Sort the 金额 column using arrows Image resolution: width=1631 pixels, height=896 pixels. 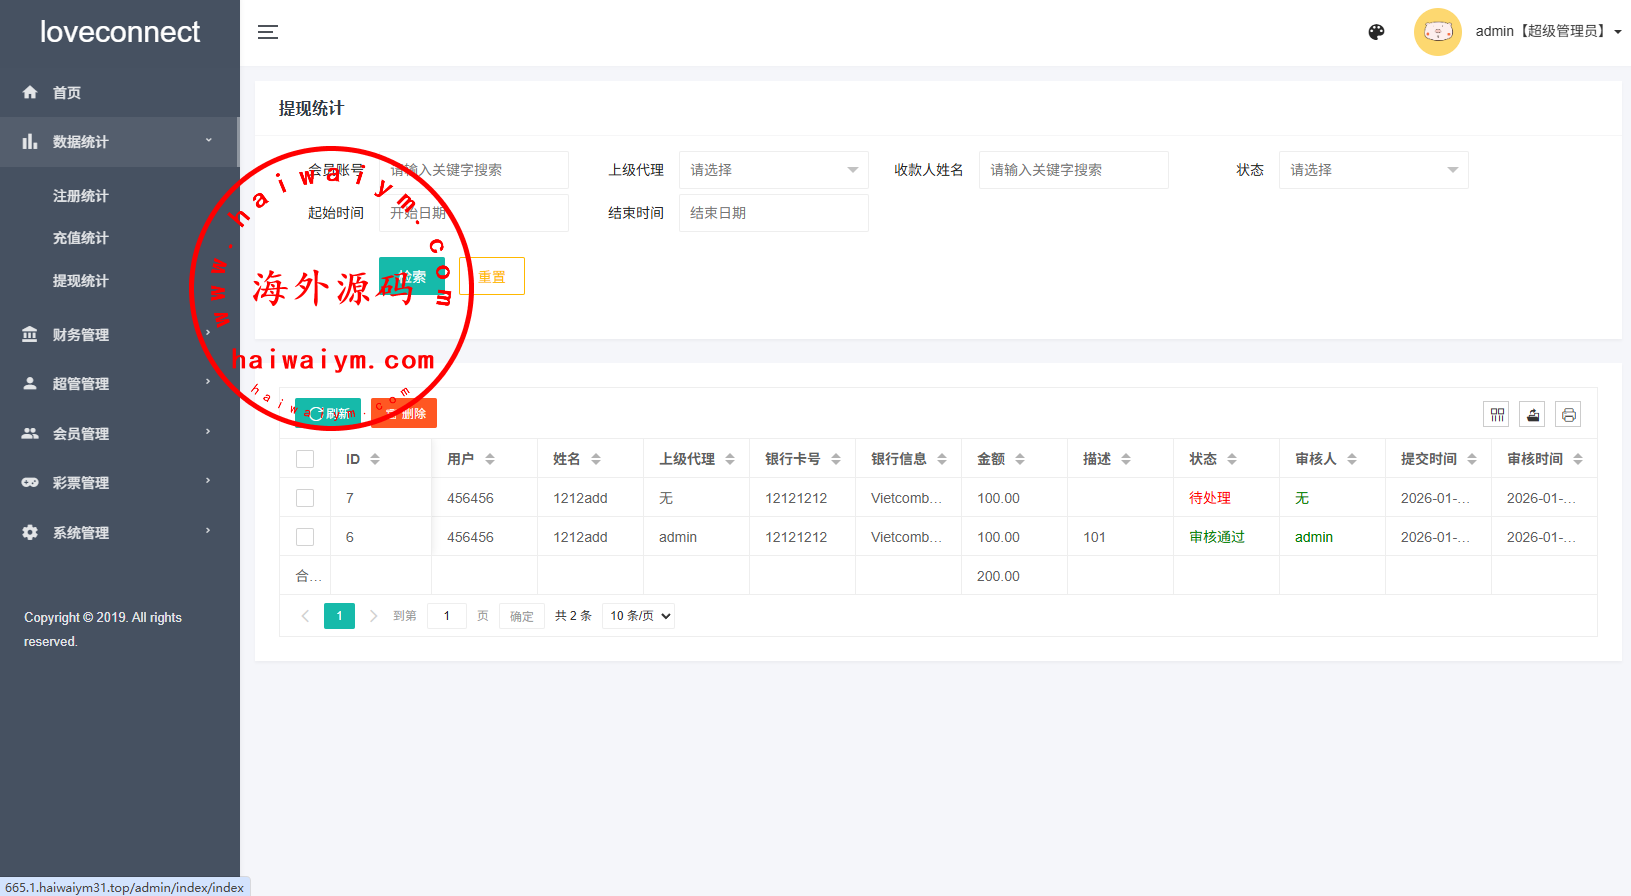coord(1020,459)
